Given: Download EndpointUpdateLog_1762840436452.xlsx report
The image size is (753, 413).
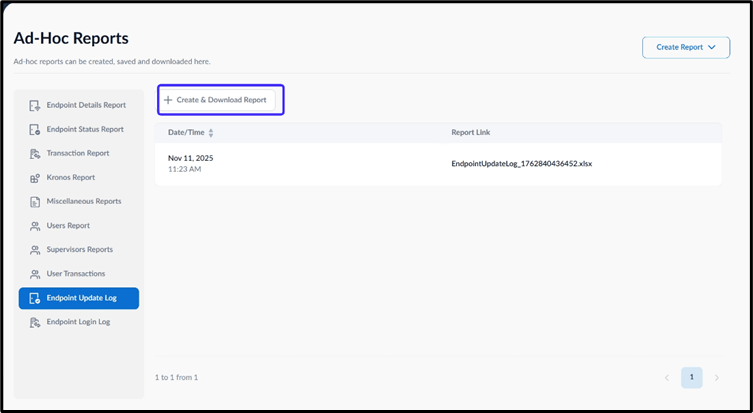Looking at the screenshot, I should coord(522,164).
